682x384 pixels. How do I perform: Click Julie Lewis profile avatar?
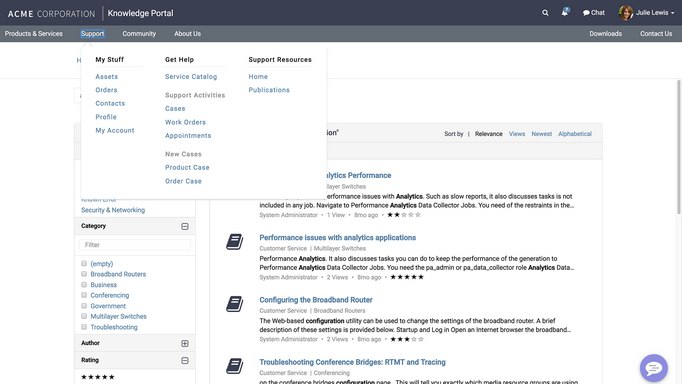[x=625, y=13]
